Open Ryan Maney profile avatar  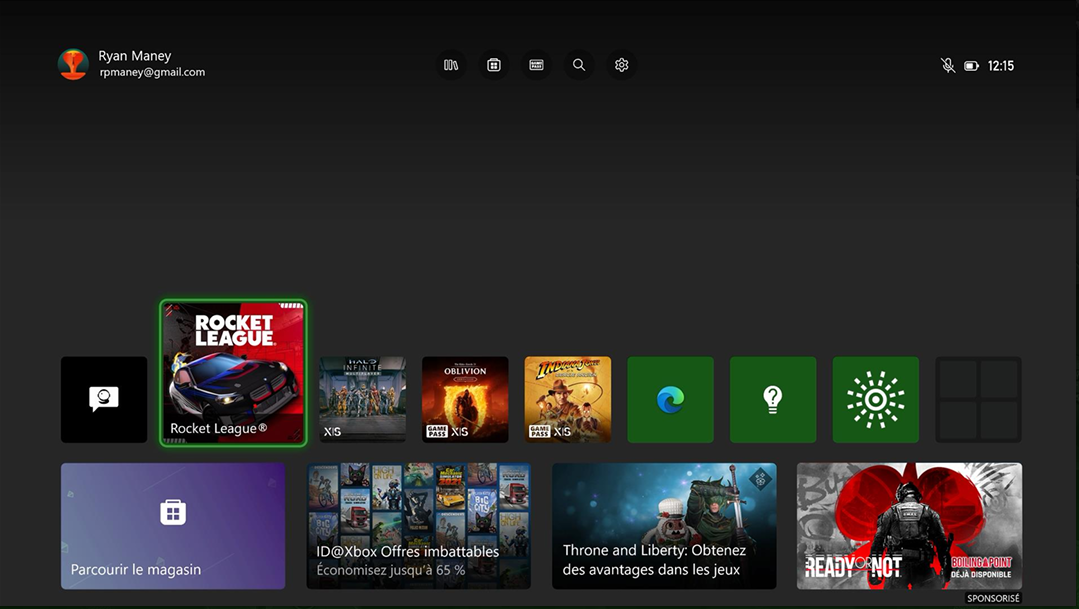73,64
